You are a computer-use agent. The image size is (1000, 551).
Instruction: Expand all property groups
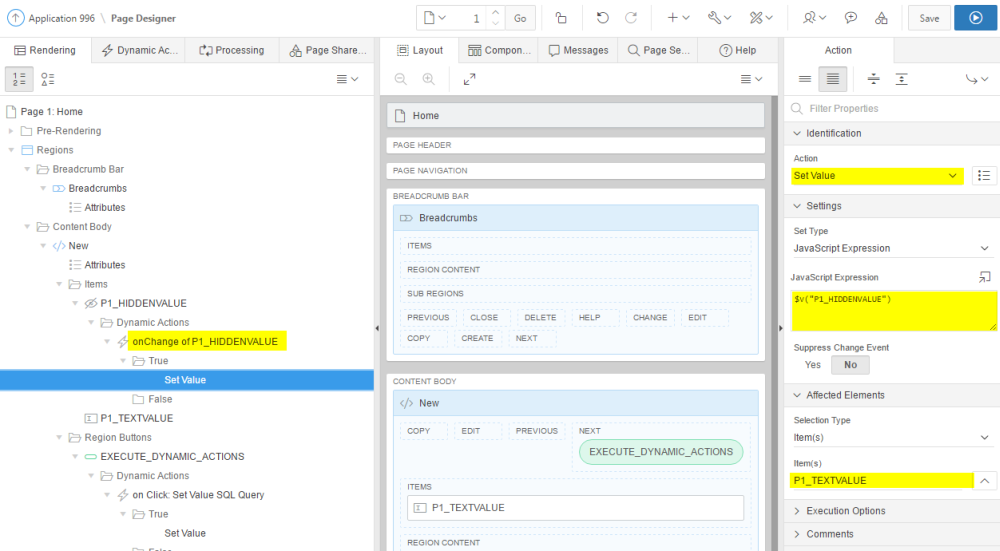pyautogui.click(x=901, y=79)
